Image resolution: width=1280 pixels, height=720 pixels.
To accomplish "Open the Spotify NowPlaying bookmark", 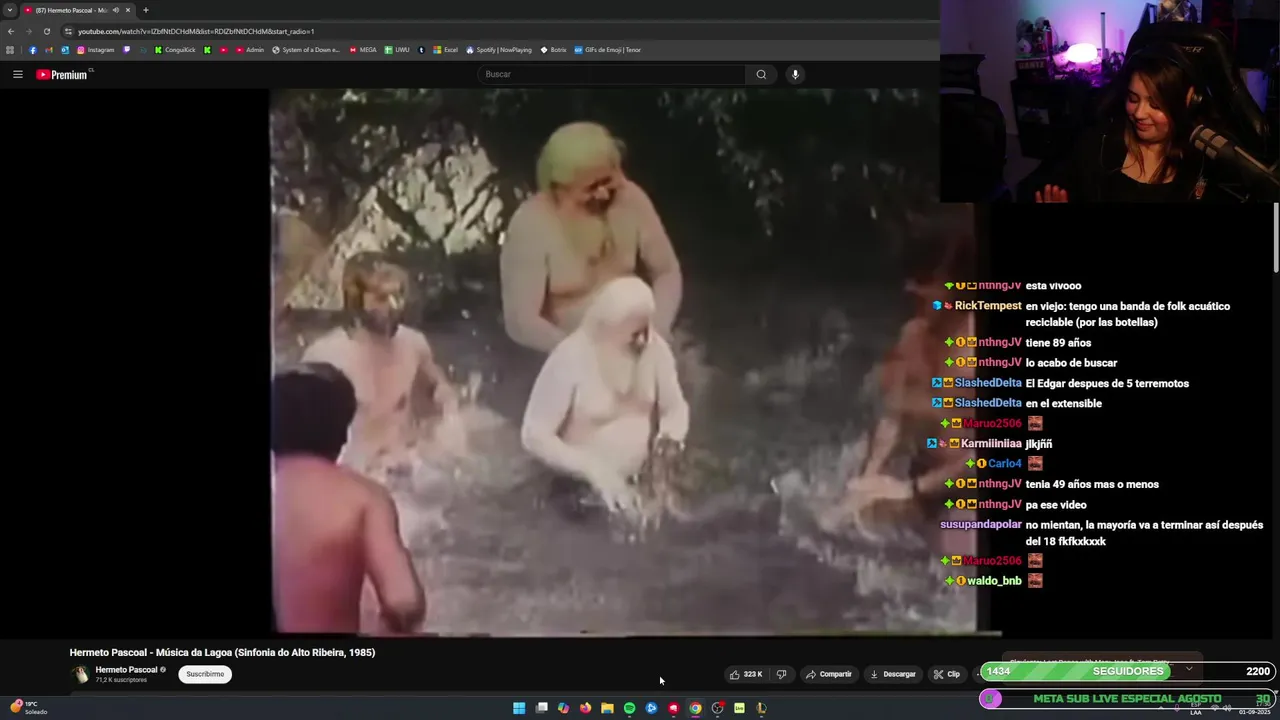I will (x=499, y=50).
